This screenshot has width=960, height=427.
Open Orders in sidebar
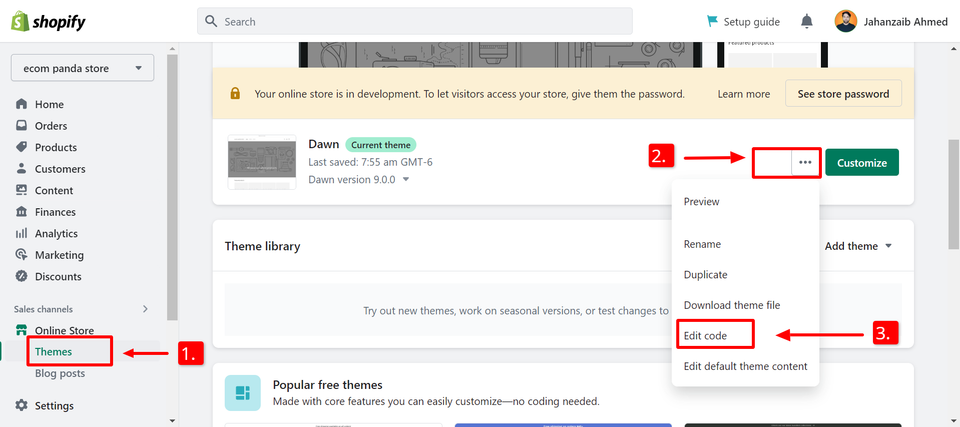click(51, 126)
